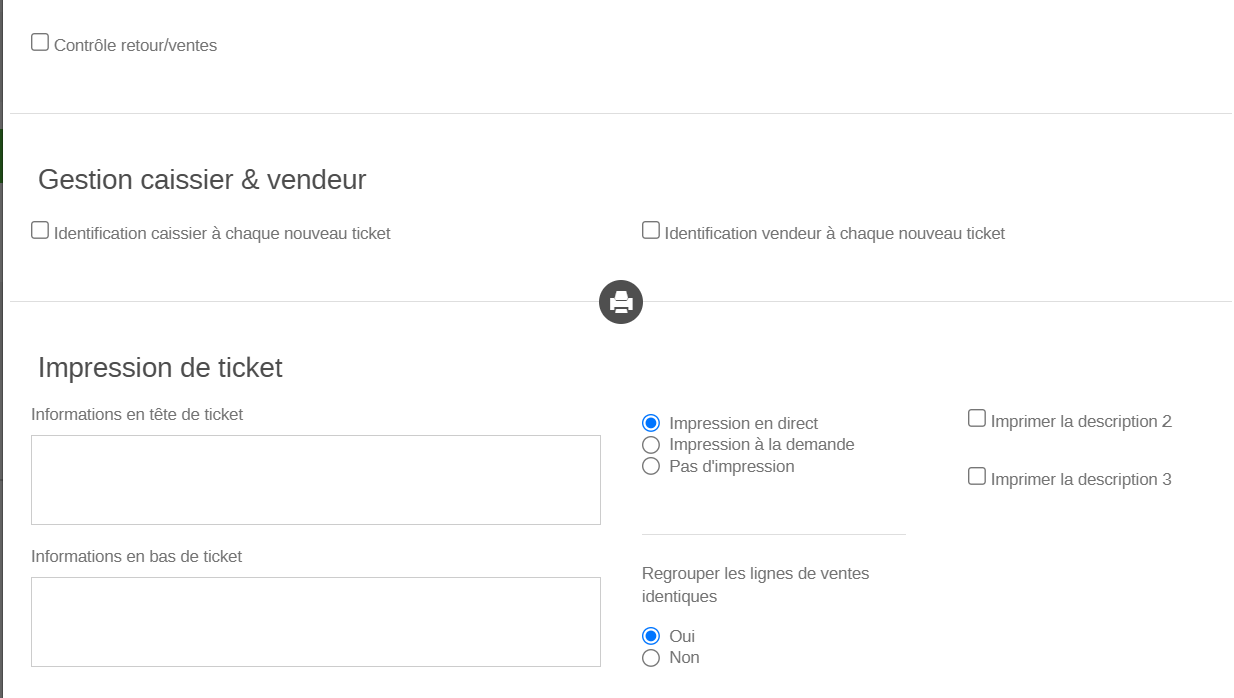Screen dimensions: 1234x698
Task: Click the Informations en tête de ticket label
Action: pos(137,414)
